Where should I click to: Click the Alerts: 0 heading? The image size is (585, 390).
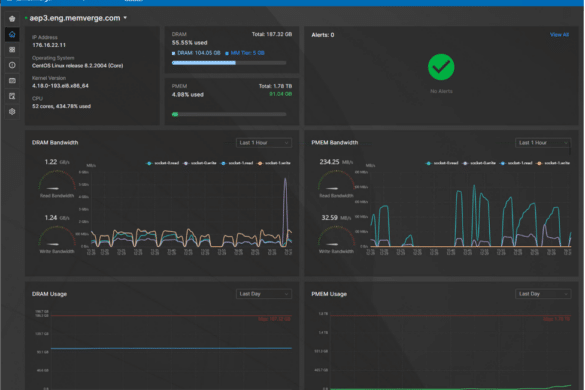coord(323,35)
